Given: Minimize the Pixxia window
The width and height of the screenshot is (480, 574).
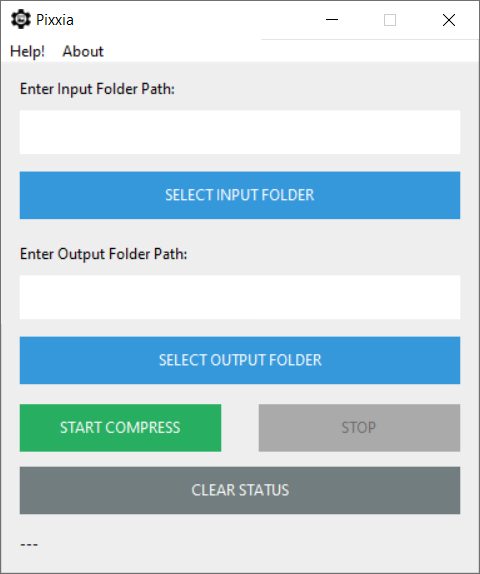Looking at the screenshot, I should pos(332,20).
